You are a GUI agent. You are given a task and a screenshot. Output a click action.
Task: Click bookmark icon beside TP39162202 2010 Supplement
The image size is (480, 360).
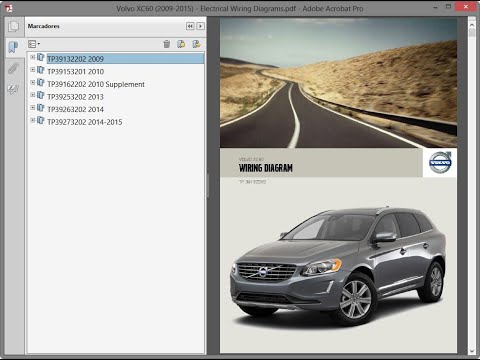click(41, 83)
